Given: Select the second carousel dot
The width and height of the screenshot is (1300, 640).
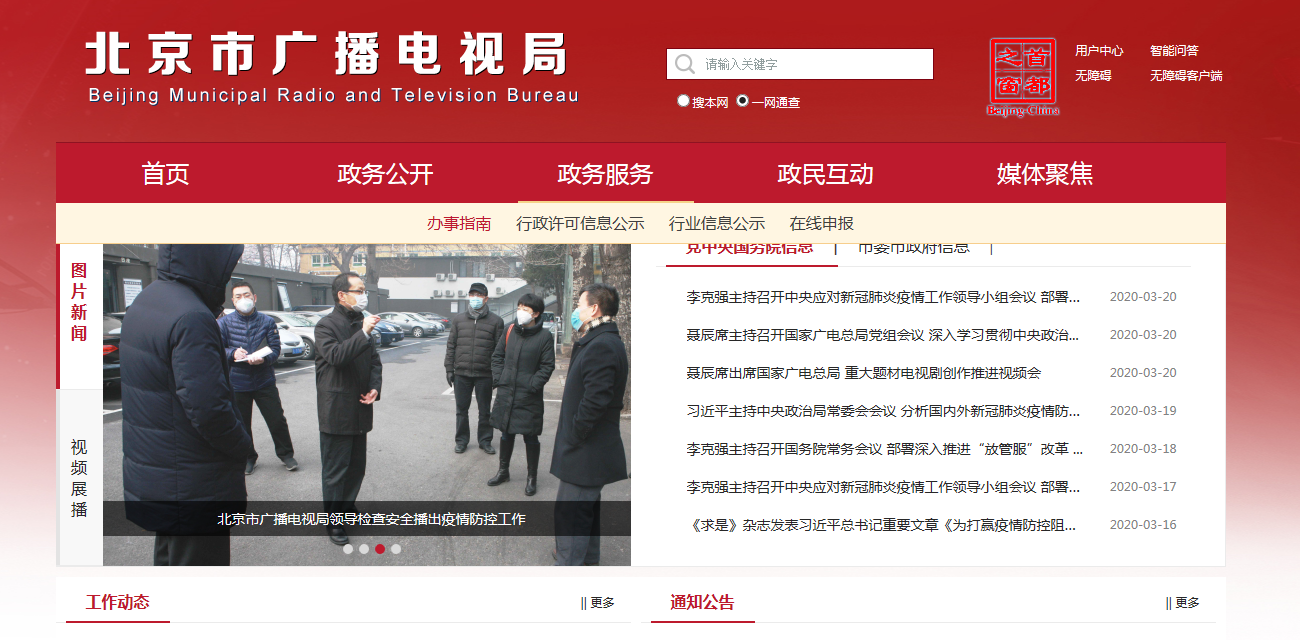Looking at the screenshot, I should click(364, 549).
